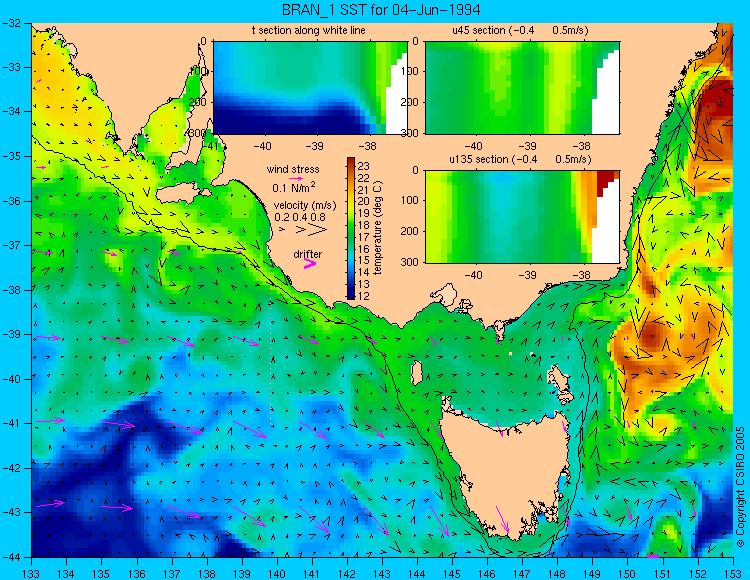Screen dimensions: 750x580
Task: Click the magenta marker on bottom axis near 151
Action: tap(652, 556)
